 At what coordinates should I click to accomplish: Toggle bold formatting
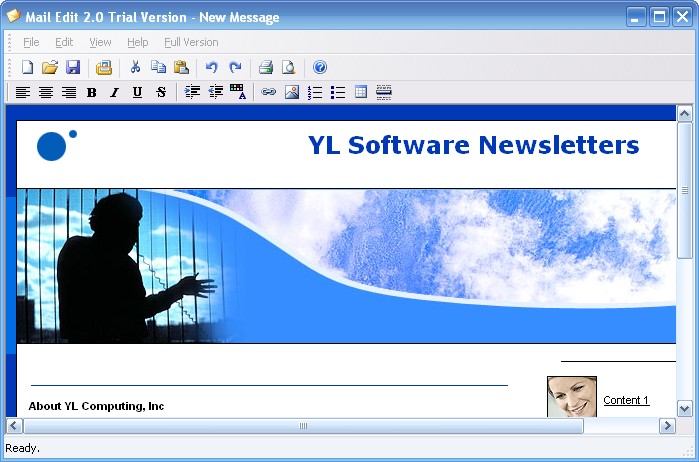coord(92,92)
